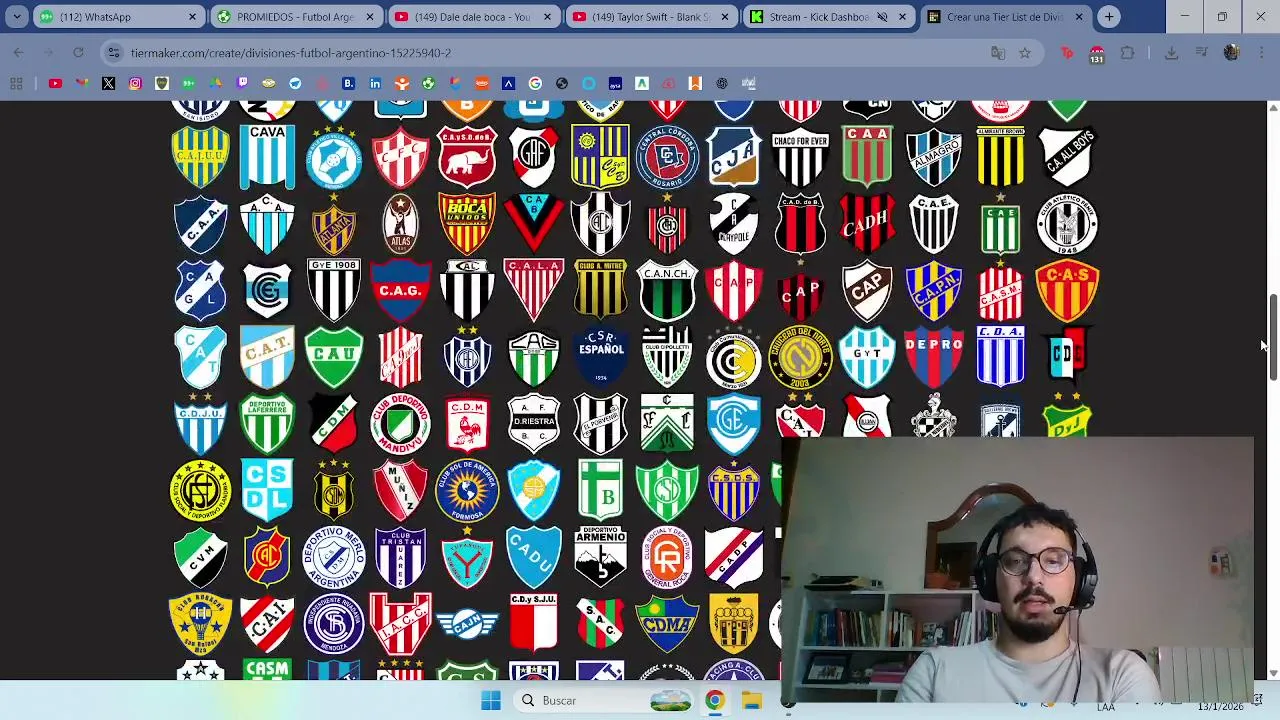
Task: Choose the CSR Español badge
Action: pos(600,356)
